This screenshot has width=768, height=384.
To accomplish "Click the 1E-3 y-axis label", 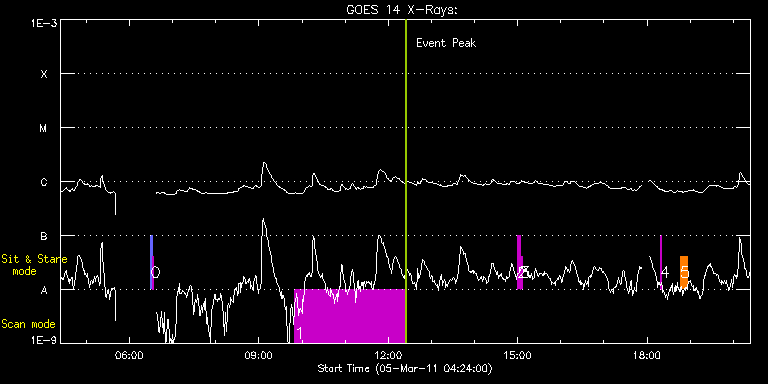I will coord(44,23).
